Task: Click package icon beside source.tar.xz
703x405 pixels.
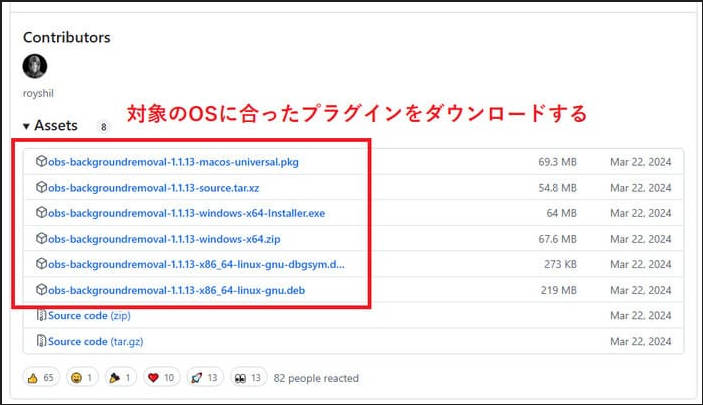Action: click(x=41, y=187)
